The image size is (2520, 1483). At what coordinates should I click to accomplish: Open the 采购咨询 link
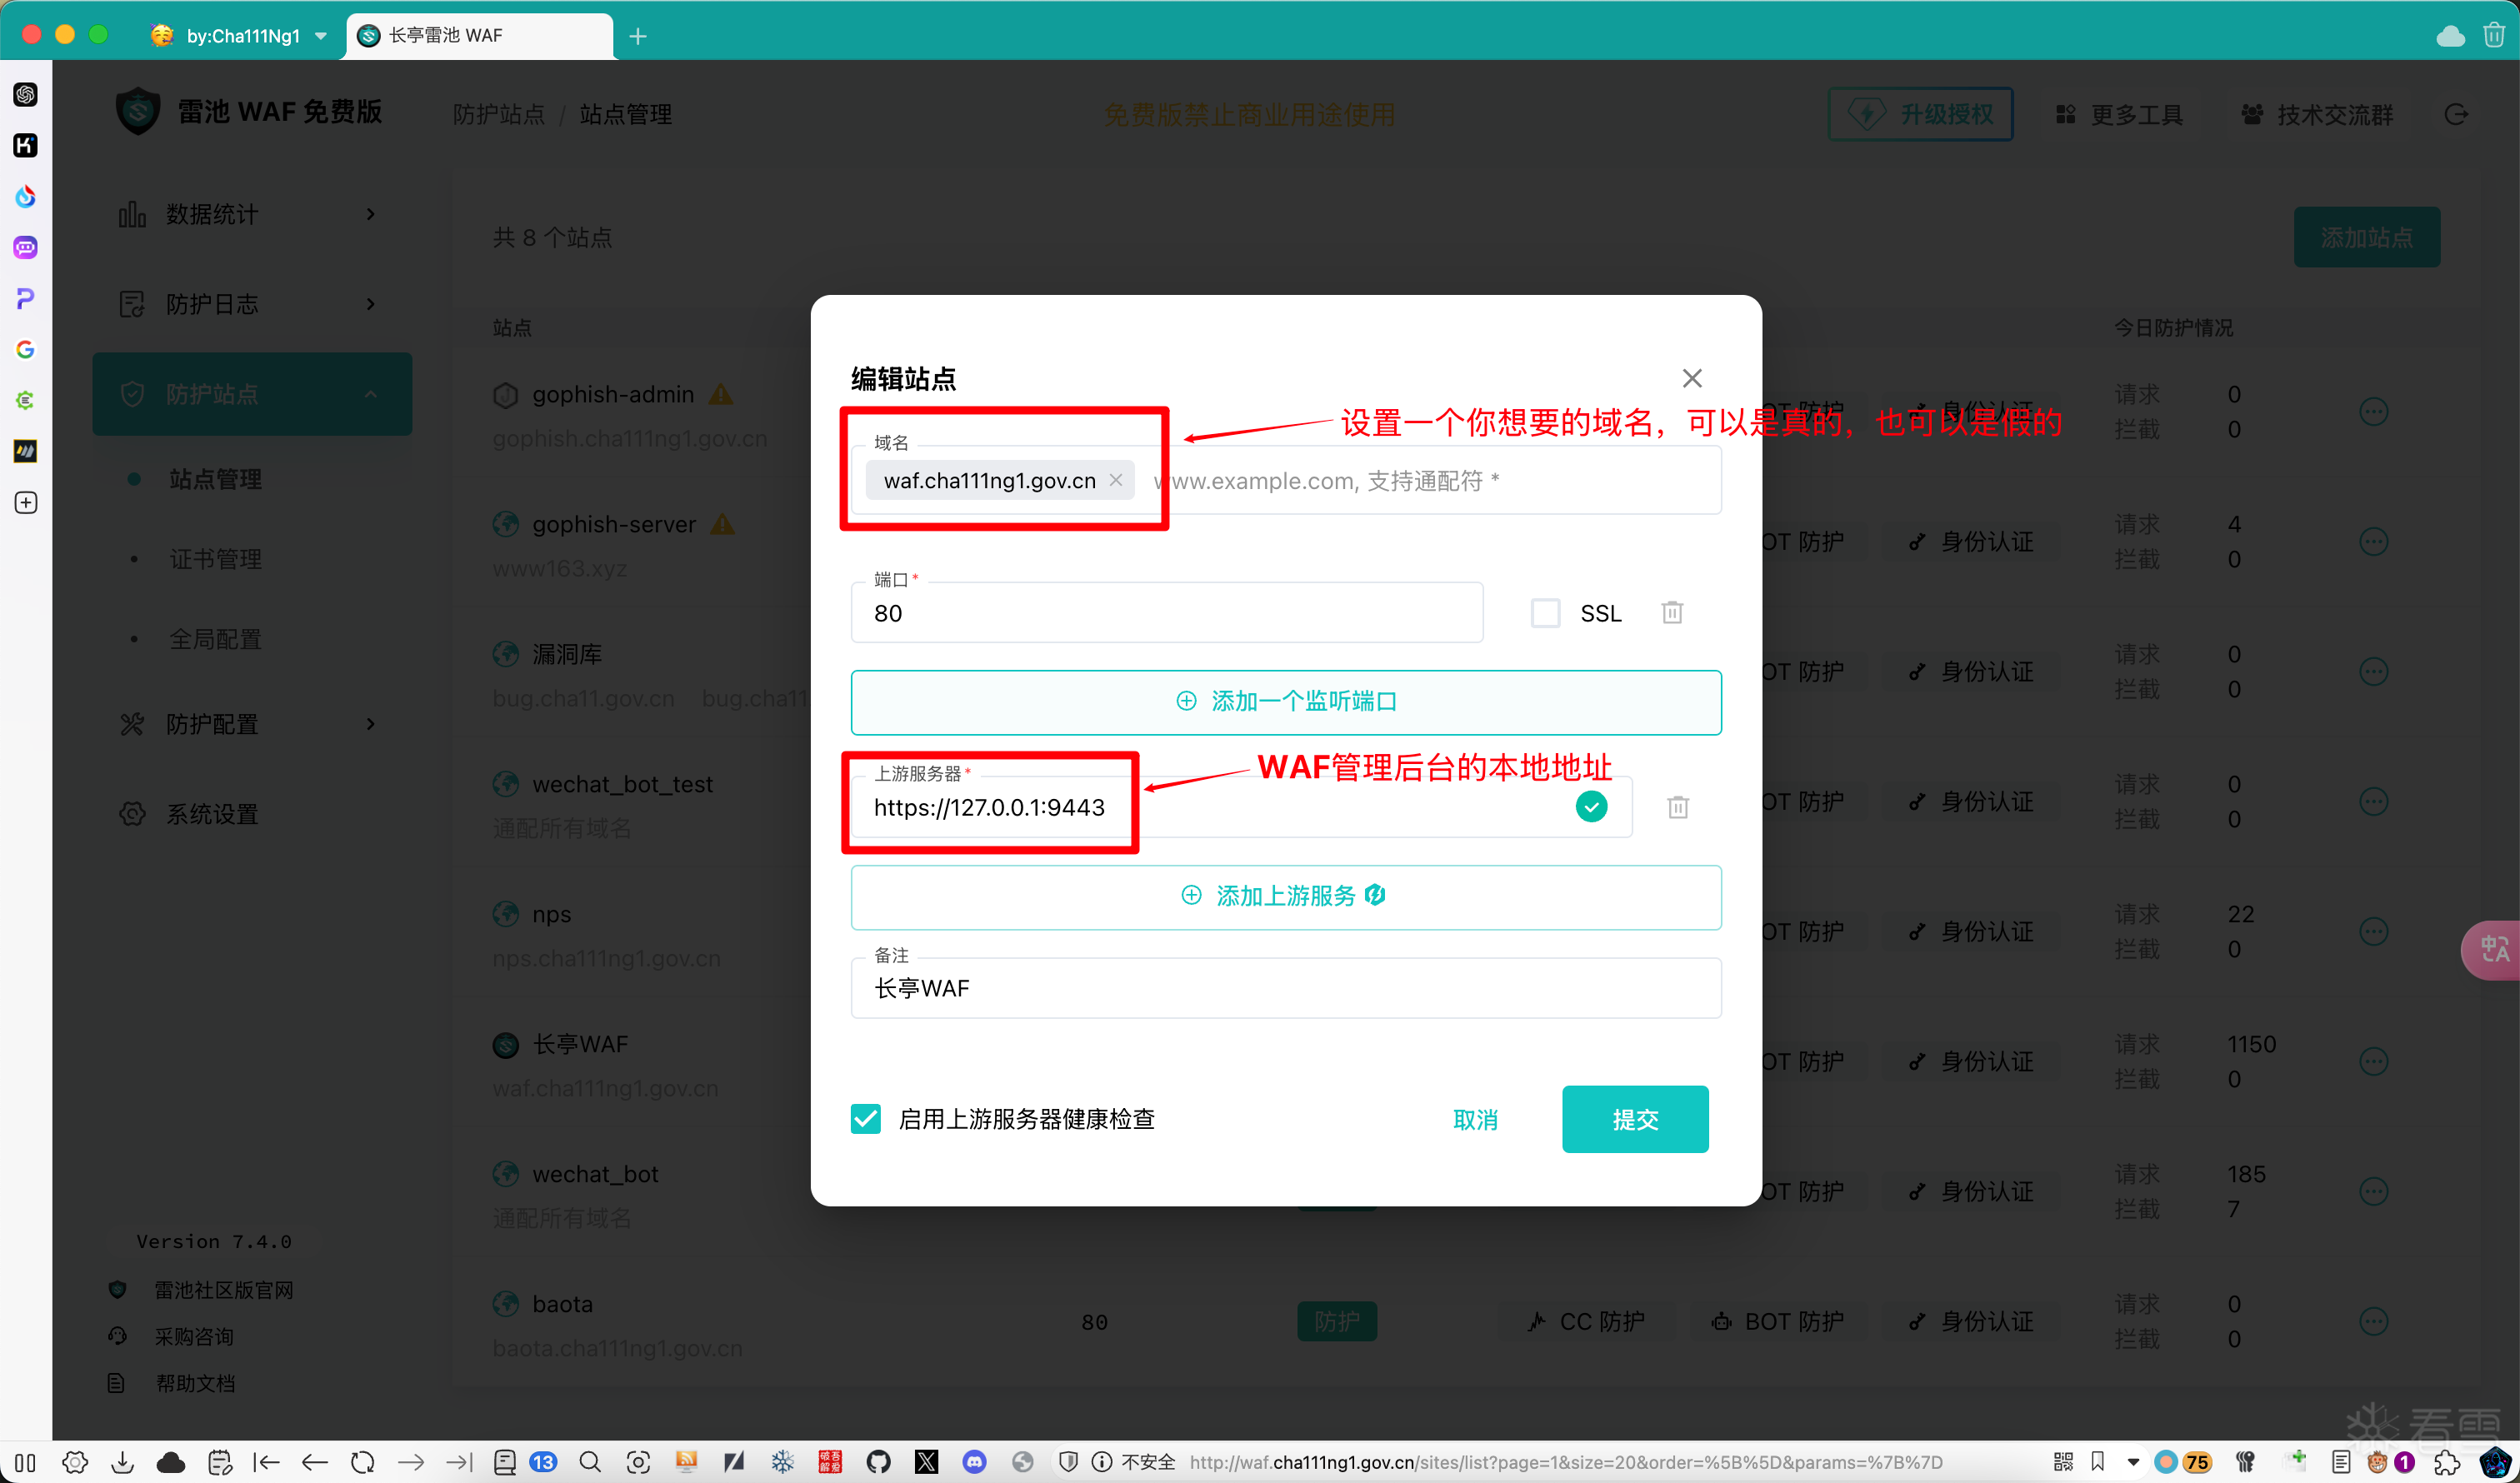[194, 1337]
